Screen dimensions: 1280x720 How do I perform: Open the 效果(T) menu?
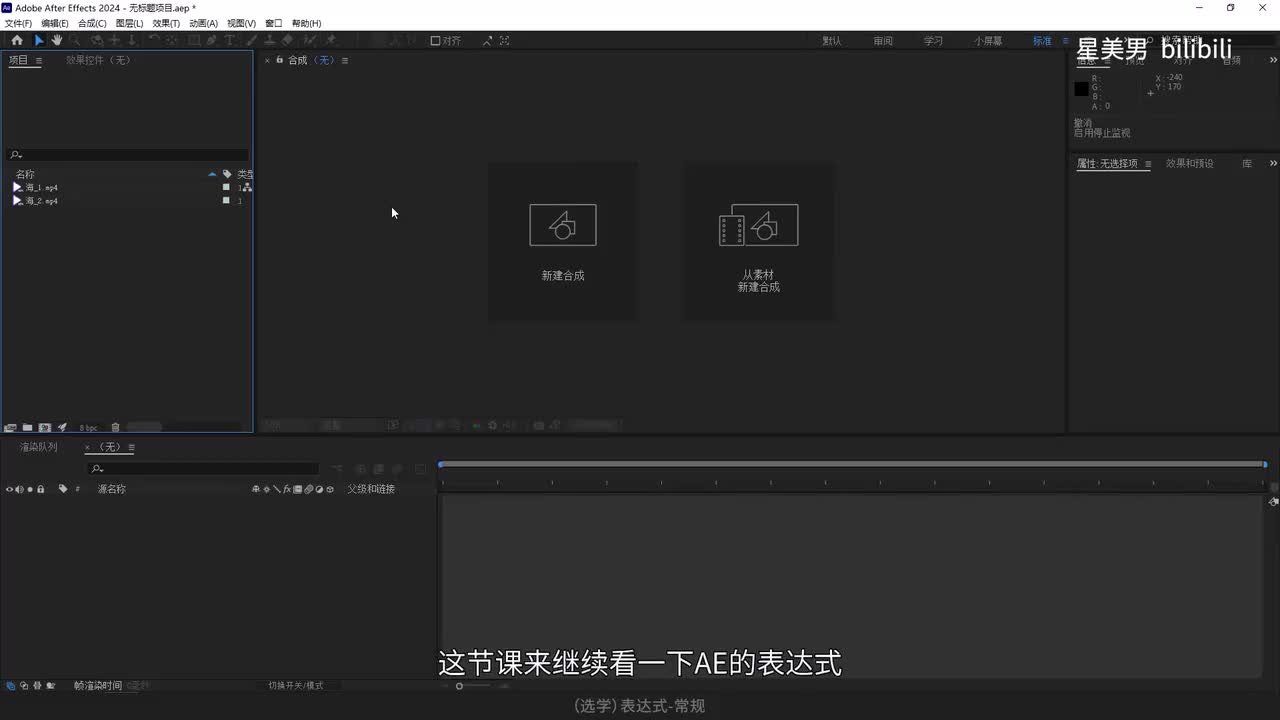coord(166,23)
